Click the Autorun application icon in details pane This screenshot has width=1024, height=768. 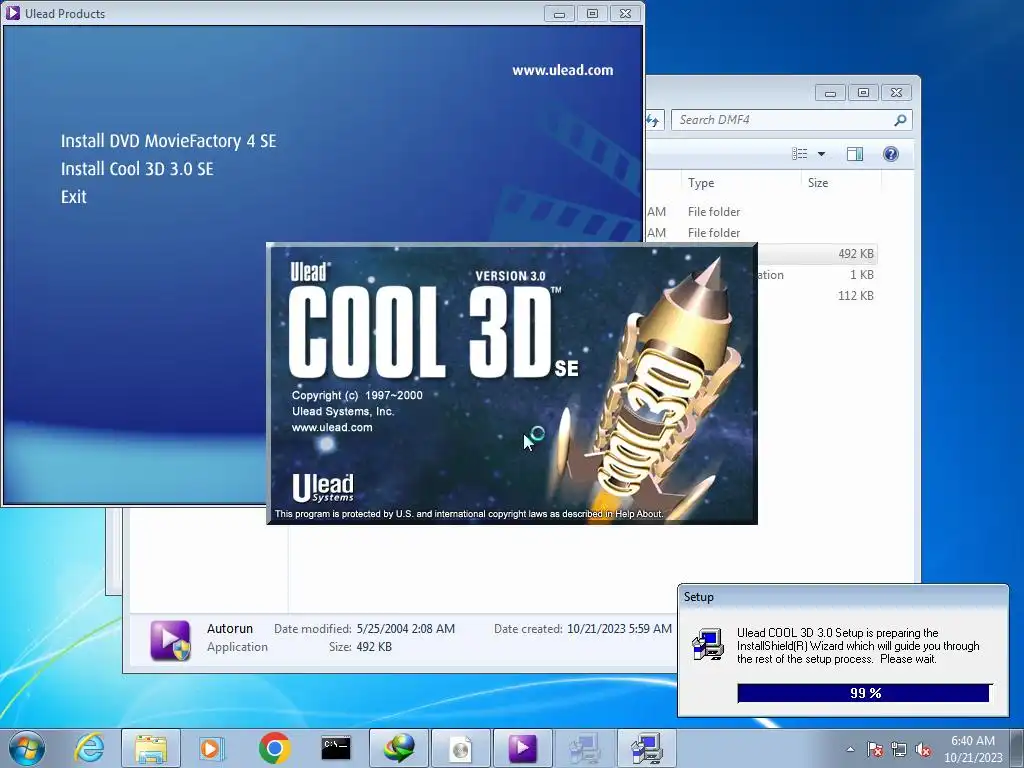point(170,640)
